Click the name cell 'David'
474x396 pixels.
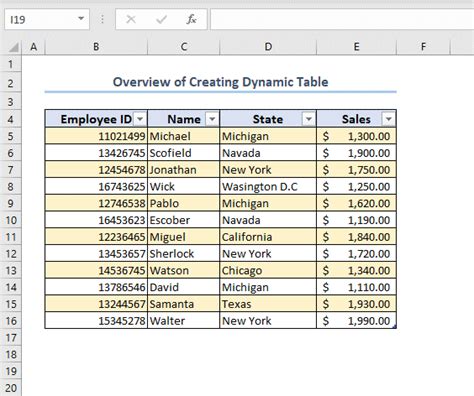(x=184, y=287)
